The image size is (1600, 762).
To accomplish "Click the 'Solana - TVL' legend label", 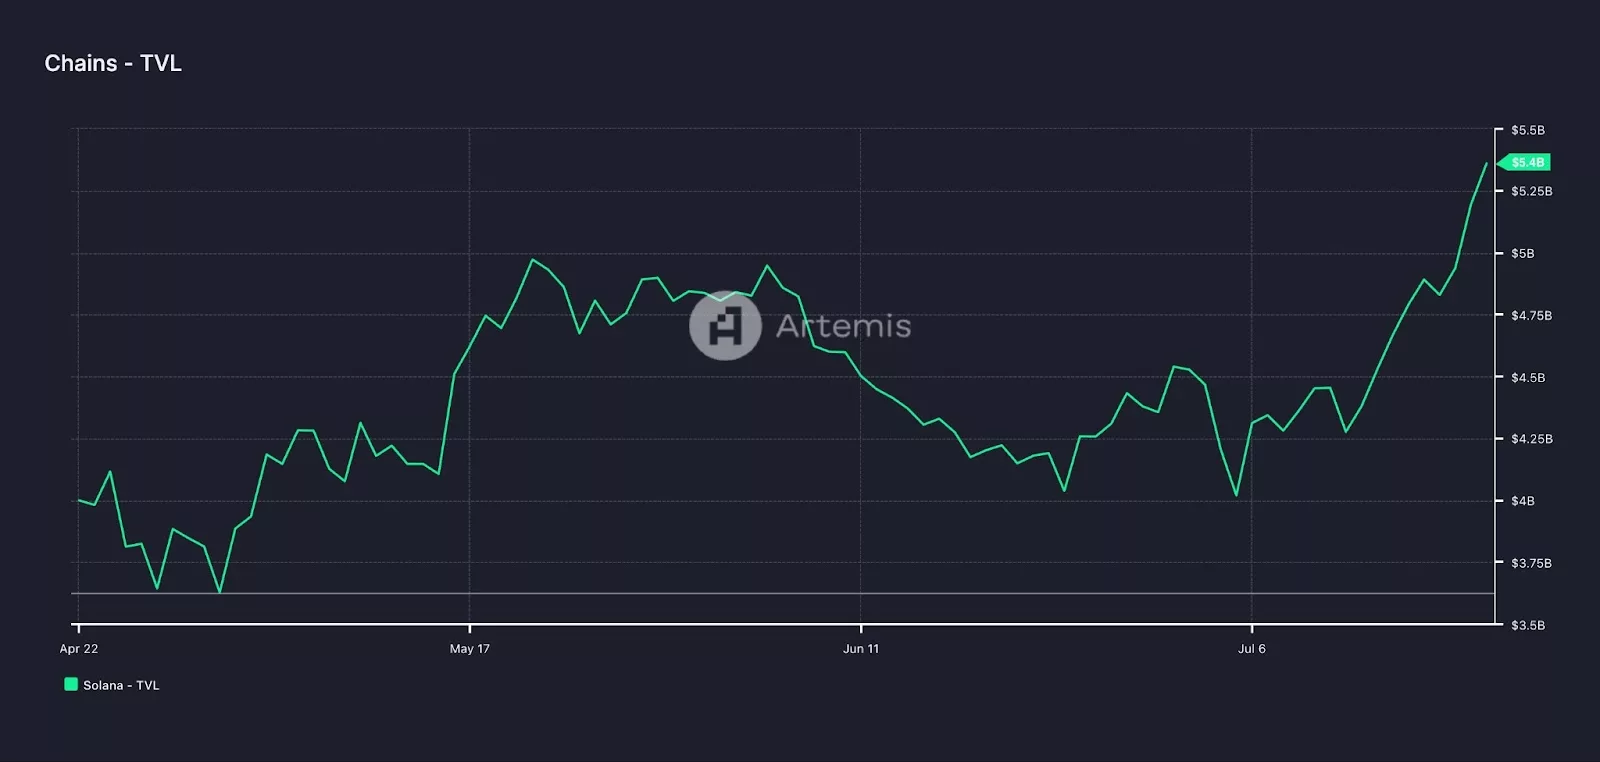I will [x=121, y=685].
